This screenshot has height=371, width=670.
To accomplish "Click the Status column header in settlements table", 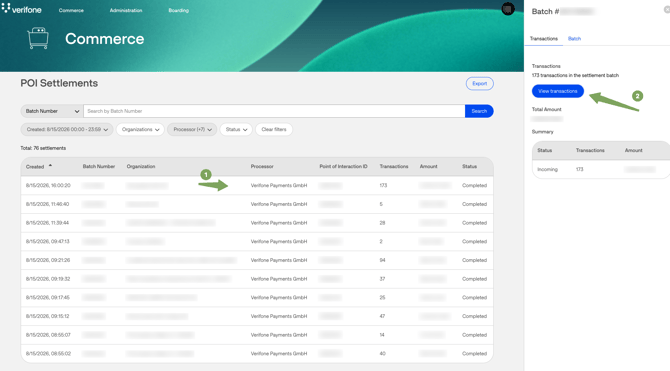I will (469, 166).
